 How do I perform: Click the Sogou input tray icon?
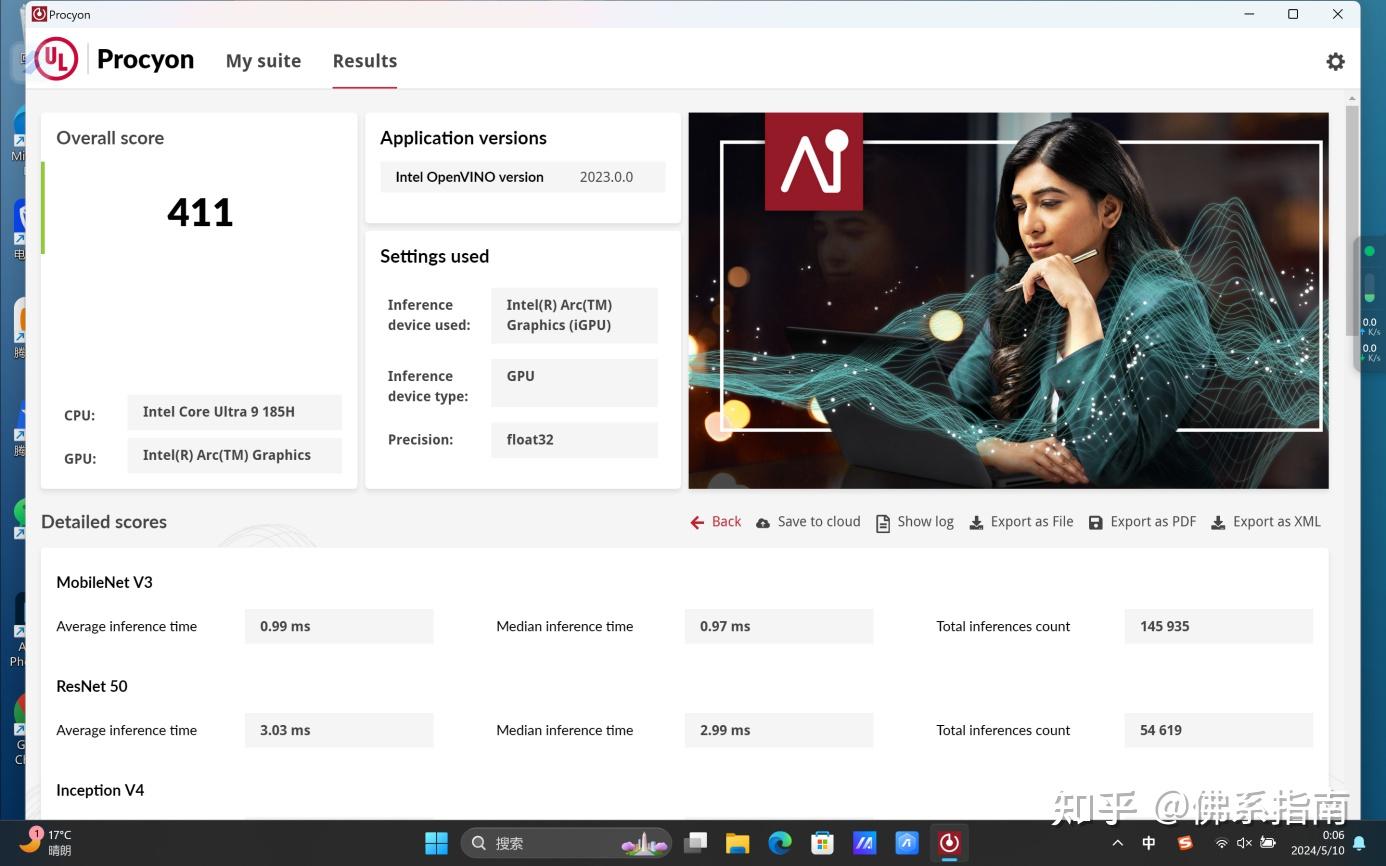pyautogui.click(x=1185, y=843)
